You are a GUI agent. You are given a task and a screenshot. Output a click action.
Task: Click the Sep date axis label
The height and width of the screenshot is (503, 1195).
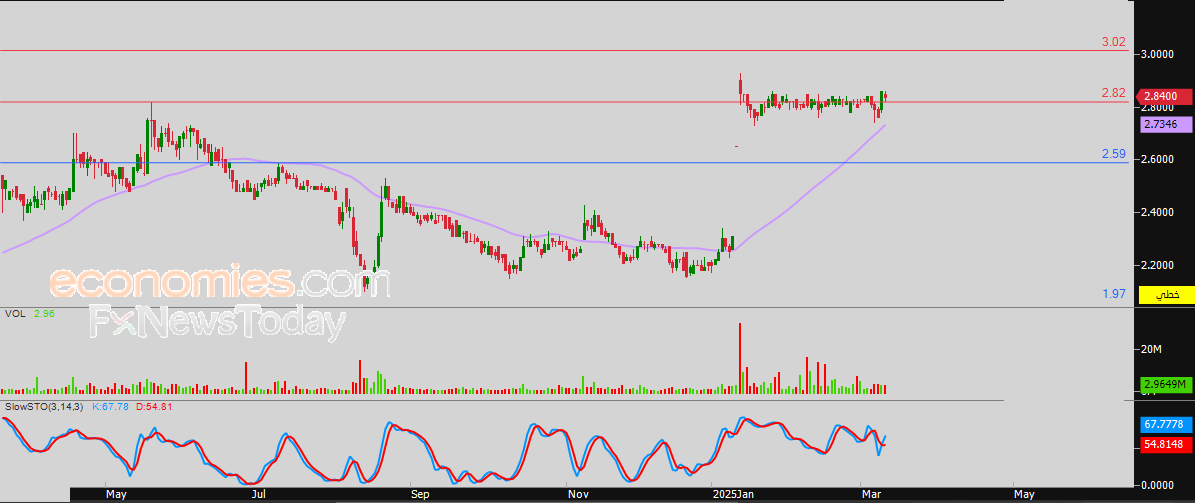point(420,495)
